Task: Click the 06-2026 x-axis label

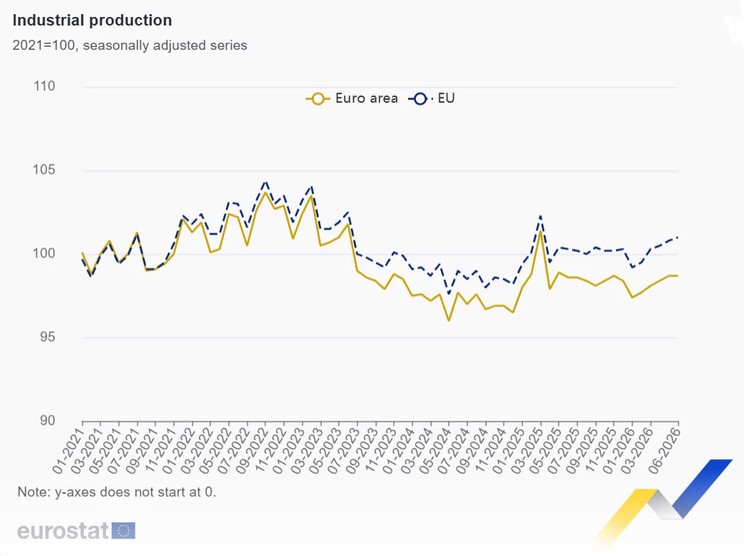Action: point(664,451)
